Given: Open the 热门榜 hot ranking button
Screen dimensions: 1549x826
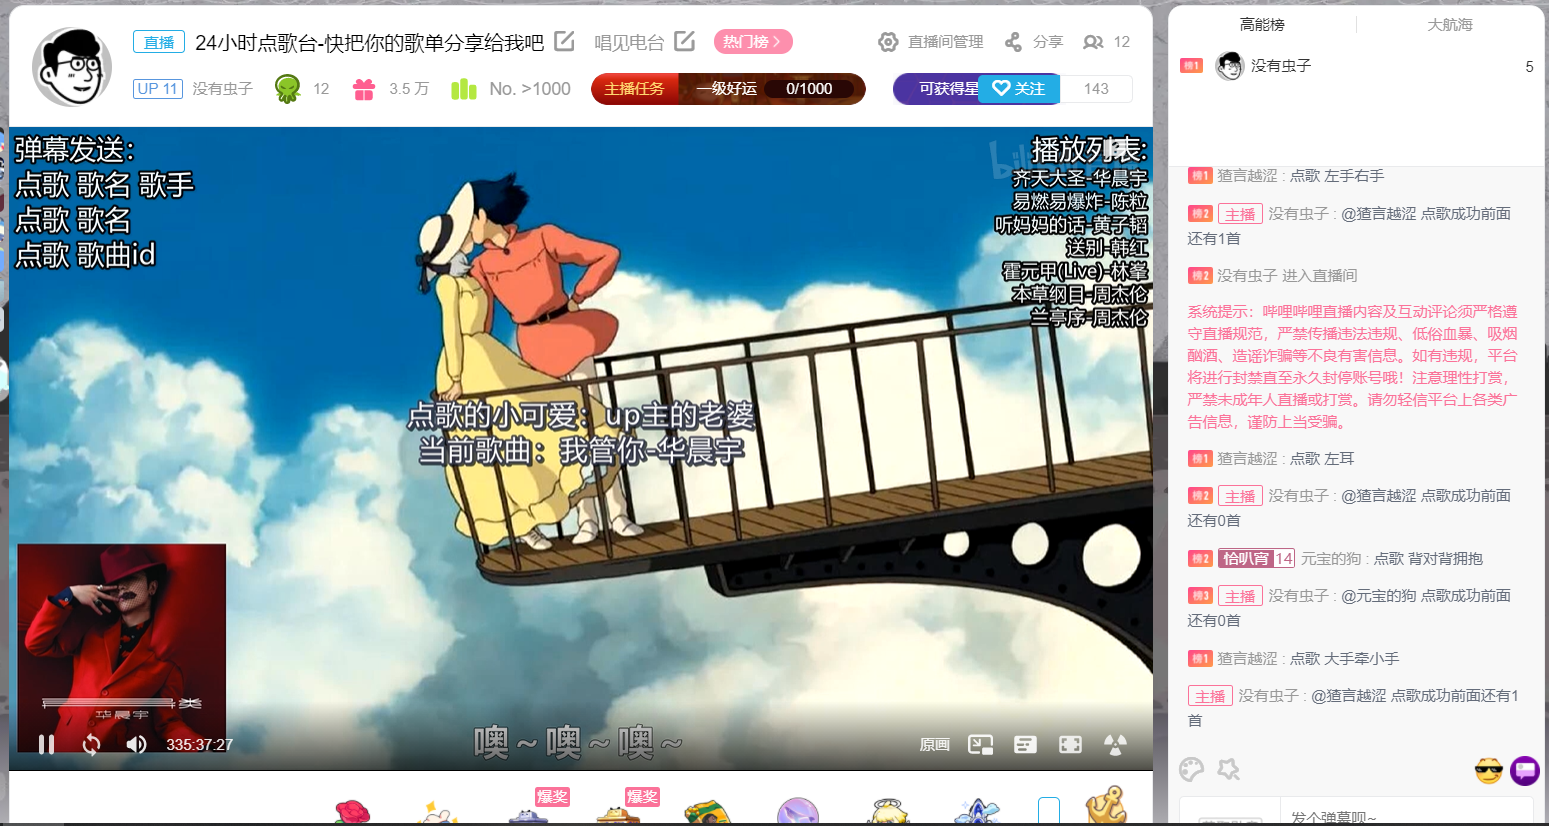Looking at the screenshot, I should pos(753,41).
